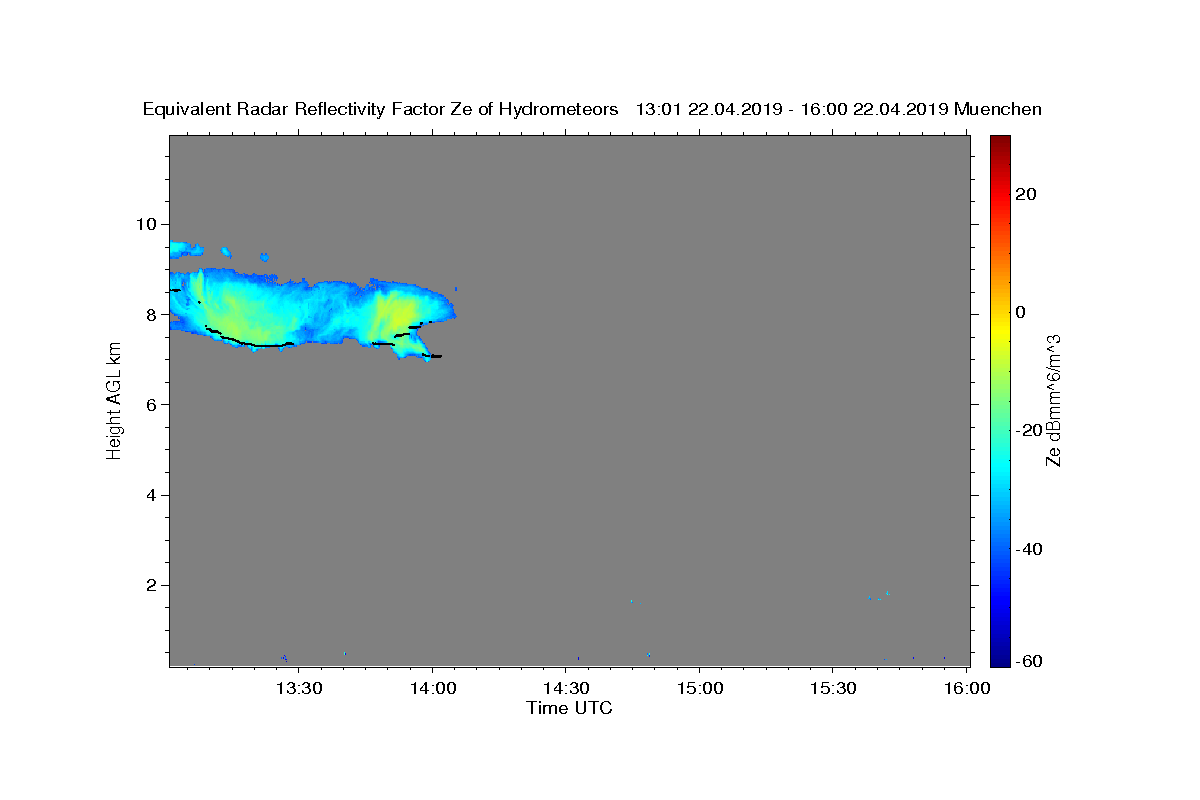Click the dark blue bottom of the colorbar

[x=1000, y=658]
